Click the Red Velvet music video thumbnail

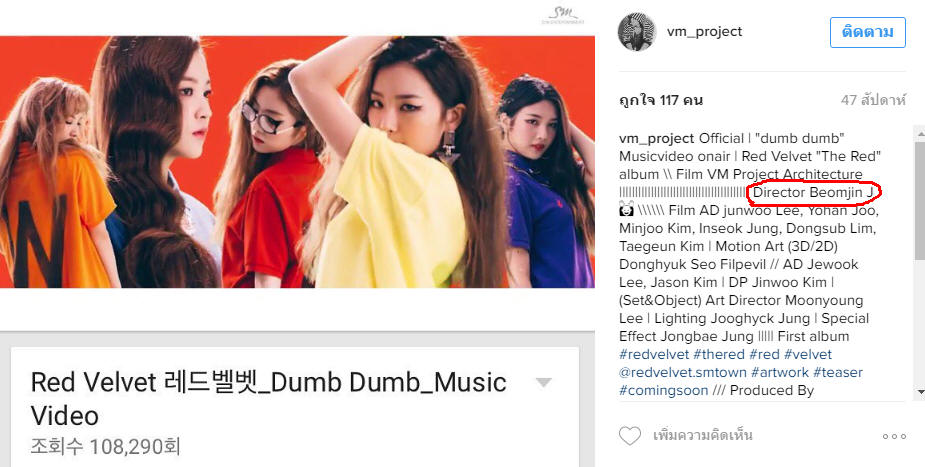297,162
